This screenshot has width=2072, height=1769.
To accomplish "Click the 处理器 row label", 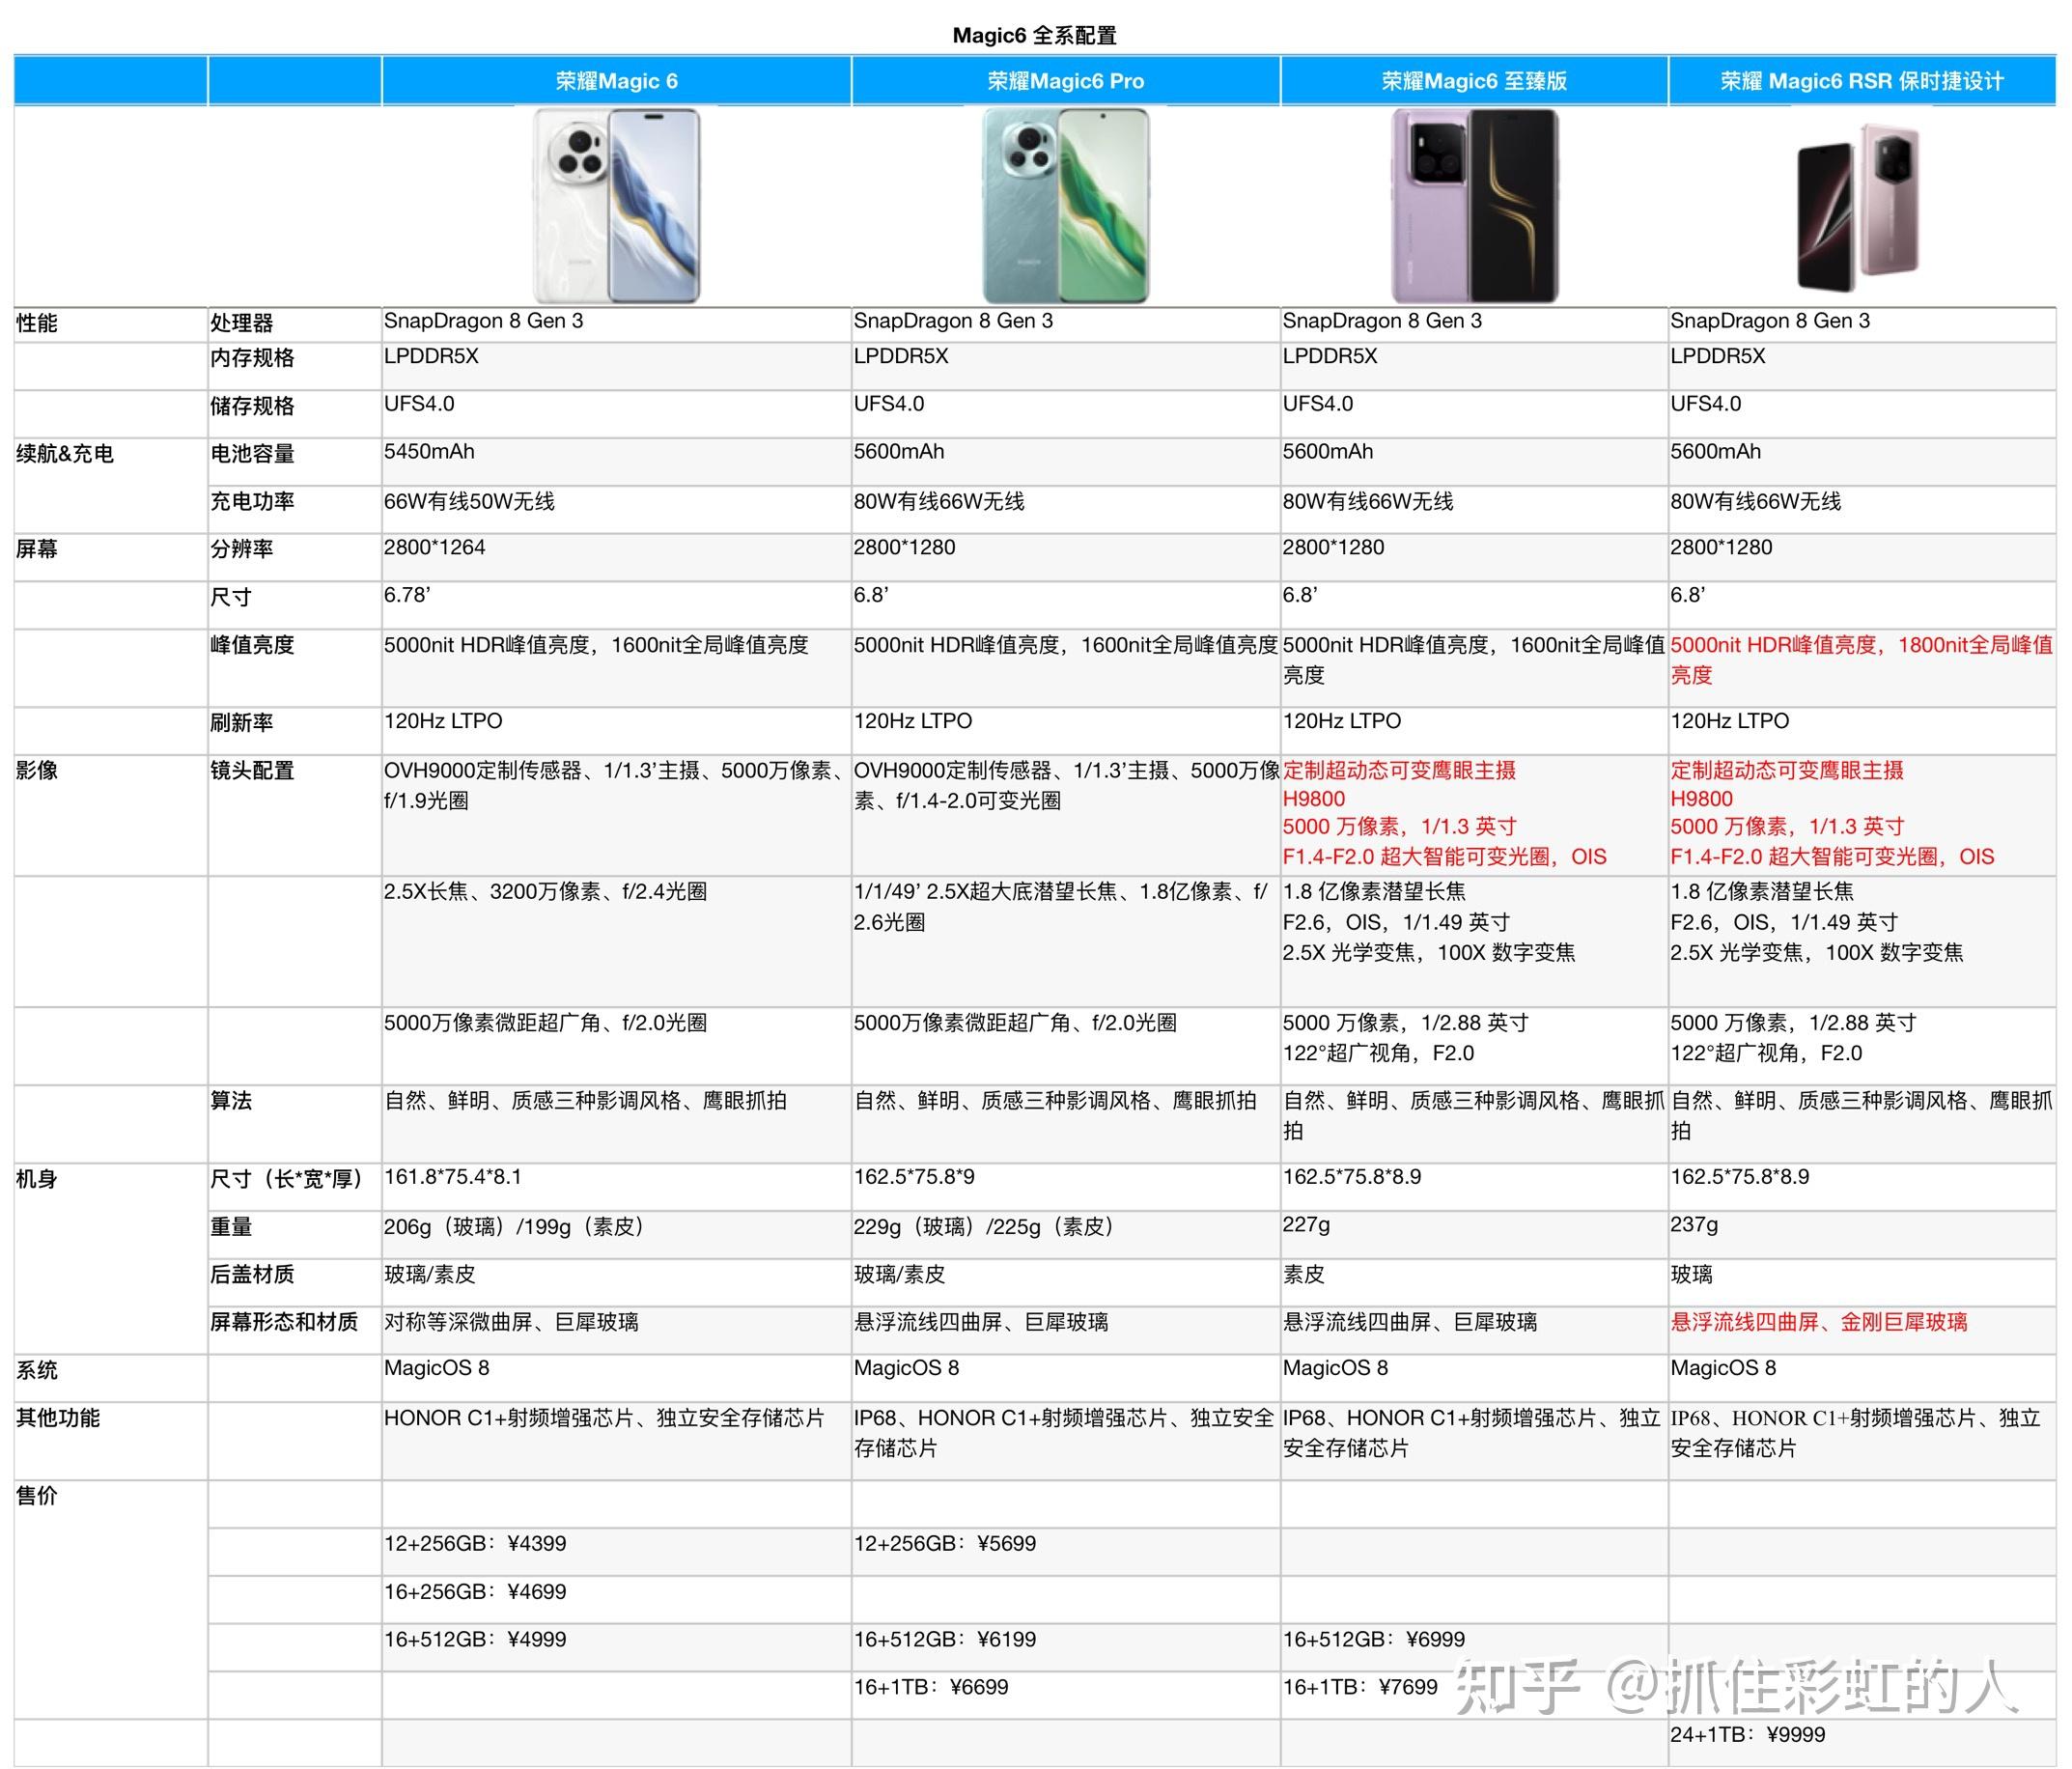I will tap(242, 323).
